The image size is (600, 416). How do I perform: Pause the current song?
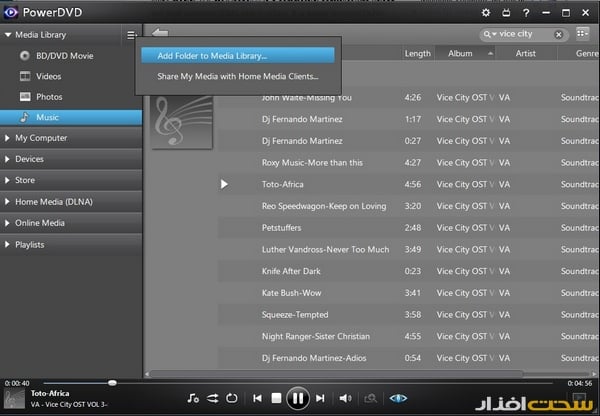(x=298, y=398)
